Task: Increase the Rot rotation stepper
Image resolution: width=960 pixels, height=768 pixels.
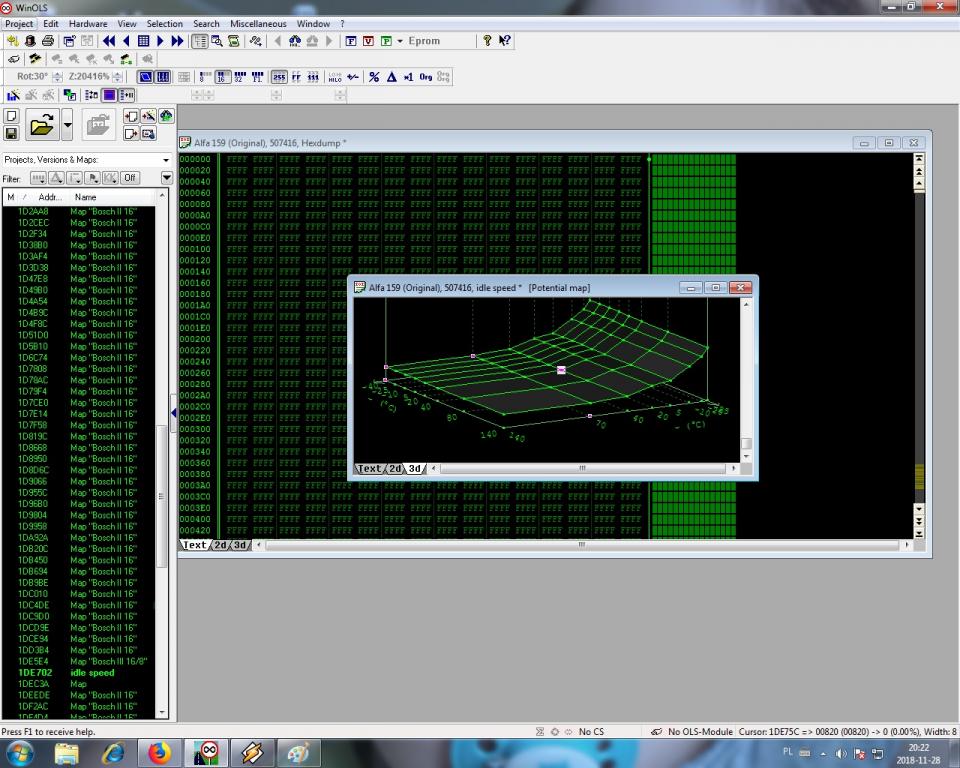Action: pyautogui.click(x=58, y=74)
